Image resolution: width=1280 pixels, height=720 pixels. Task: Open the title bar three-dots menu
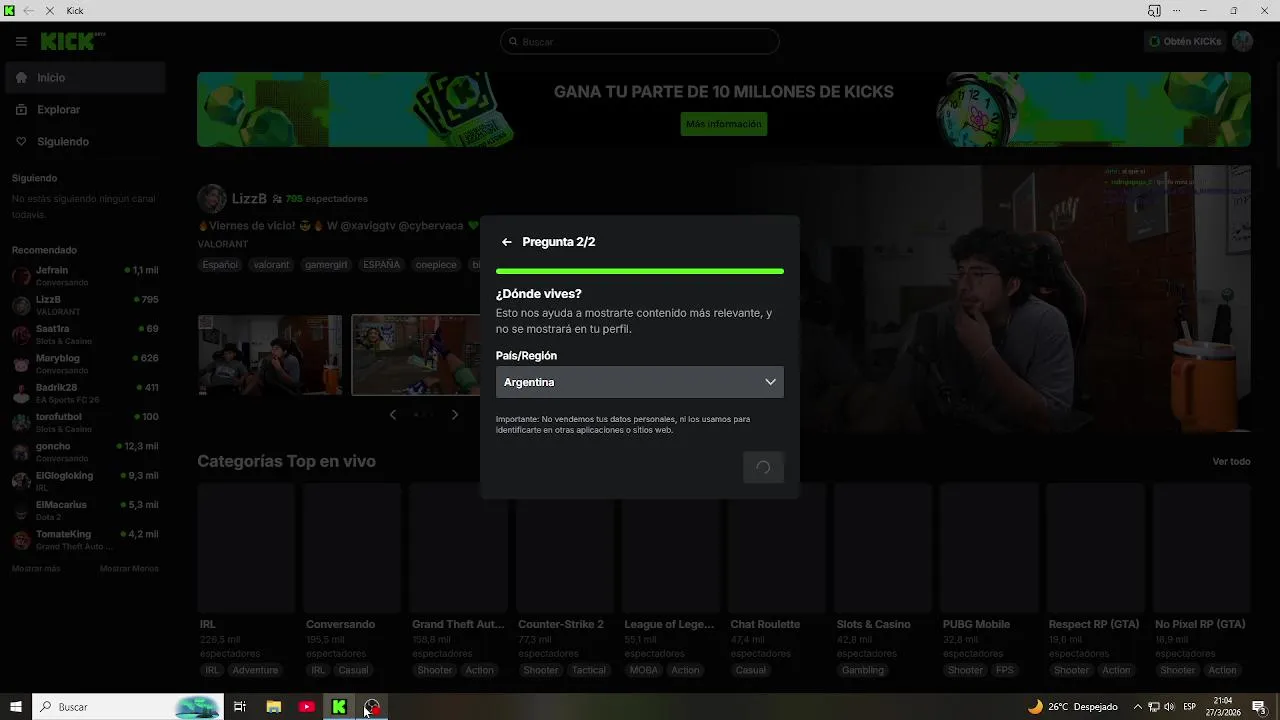[x=1179, y=10]
